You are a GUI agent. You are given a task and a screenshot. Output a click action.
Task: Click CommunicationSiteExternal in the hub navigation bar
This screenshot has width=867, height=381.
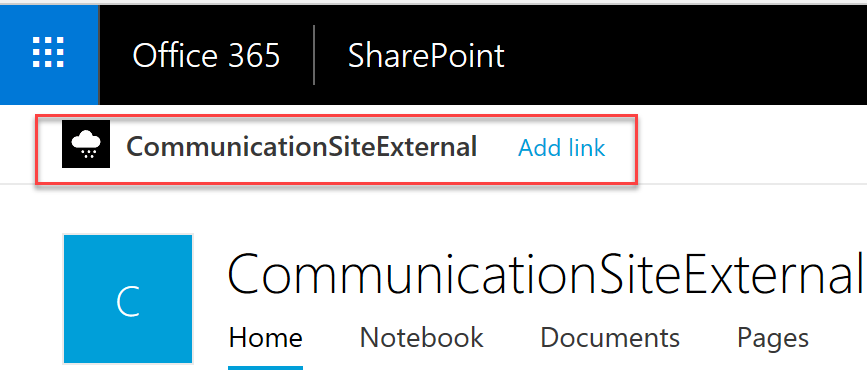(301, 147)
